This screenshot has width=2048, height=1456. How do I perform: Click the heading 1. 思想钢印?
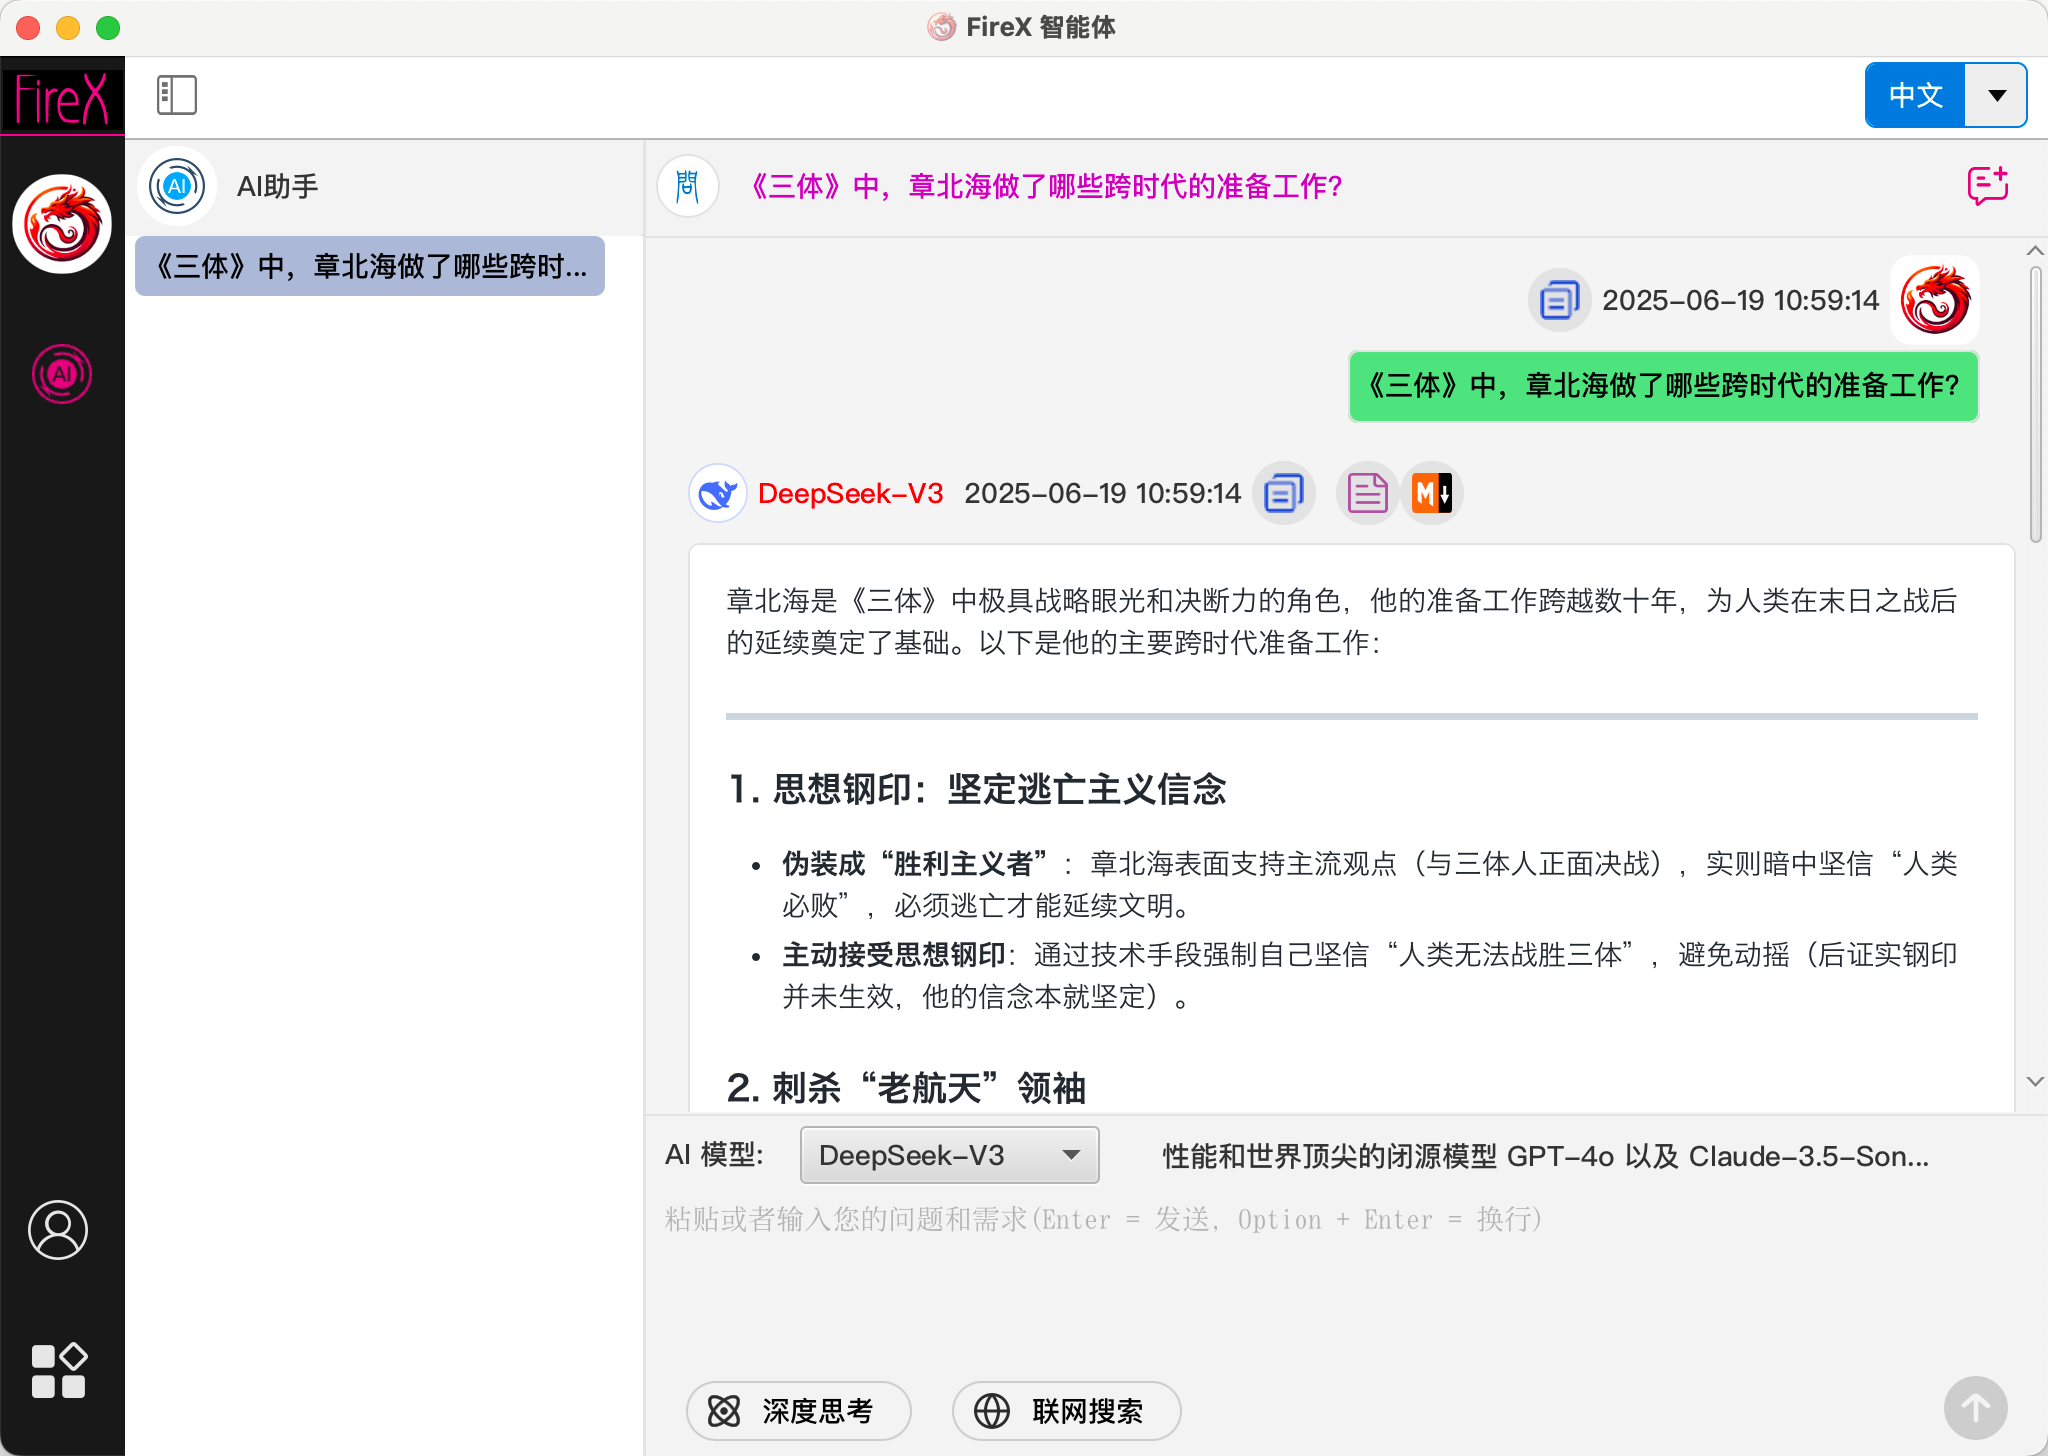[x=977, y=789]
